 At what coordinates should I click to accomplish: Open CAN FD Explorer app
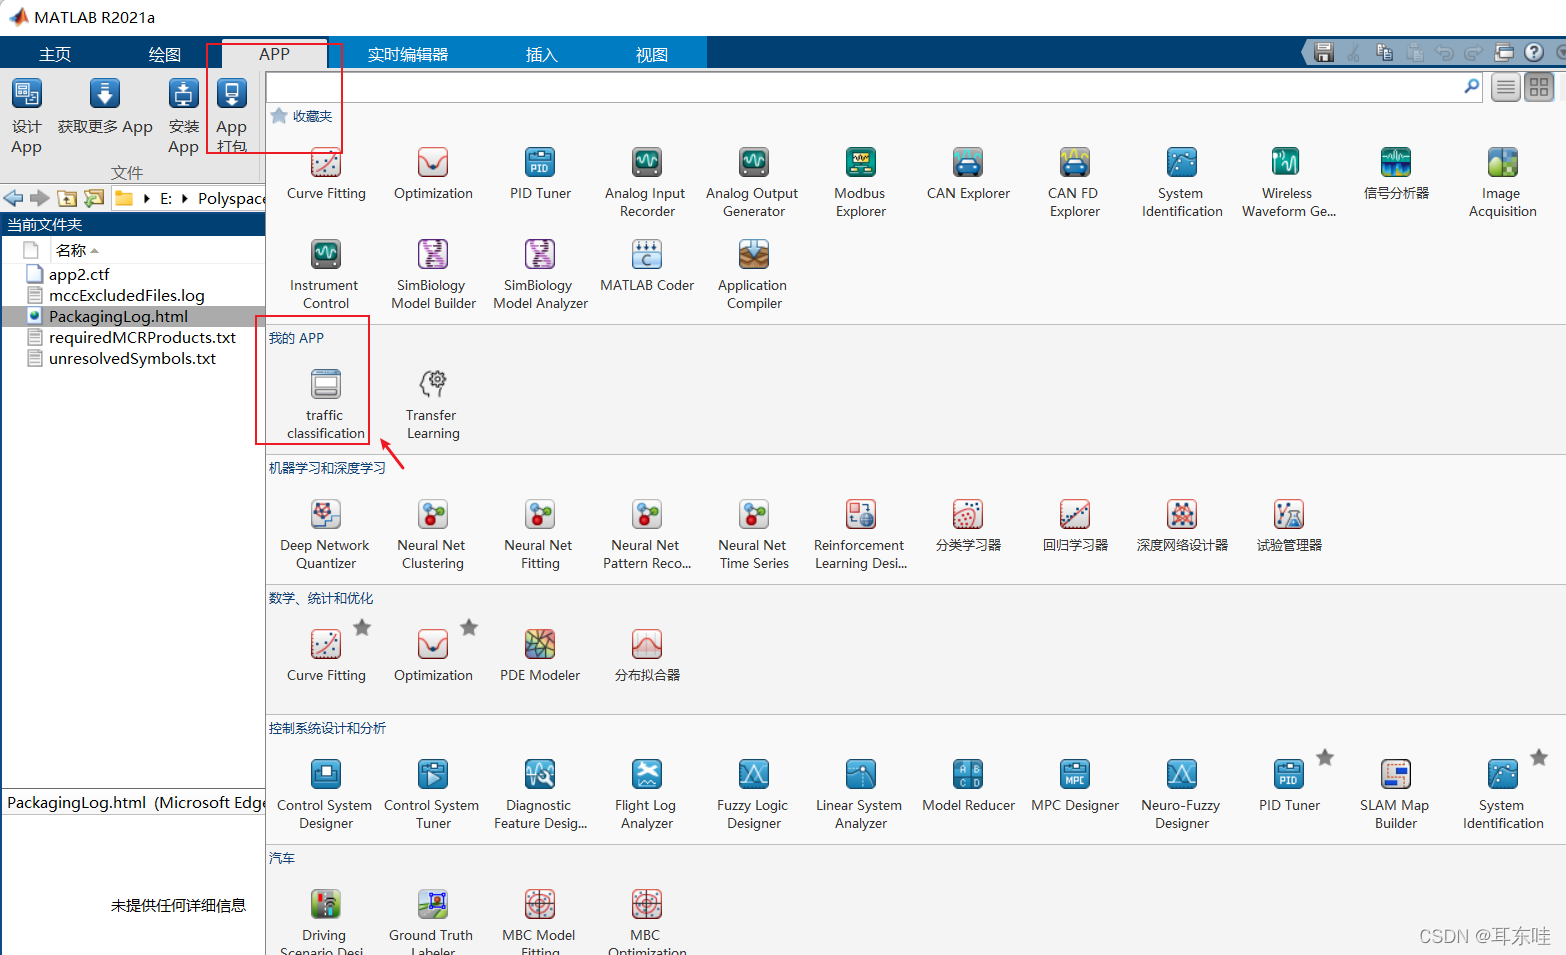coord(1074,183)
